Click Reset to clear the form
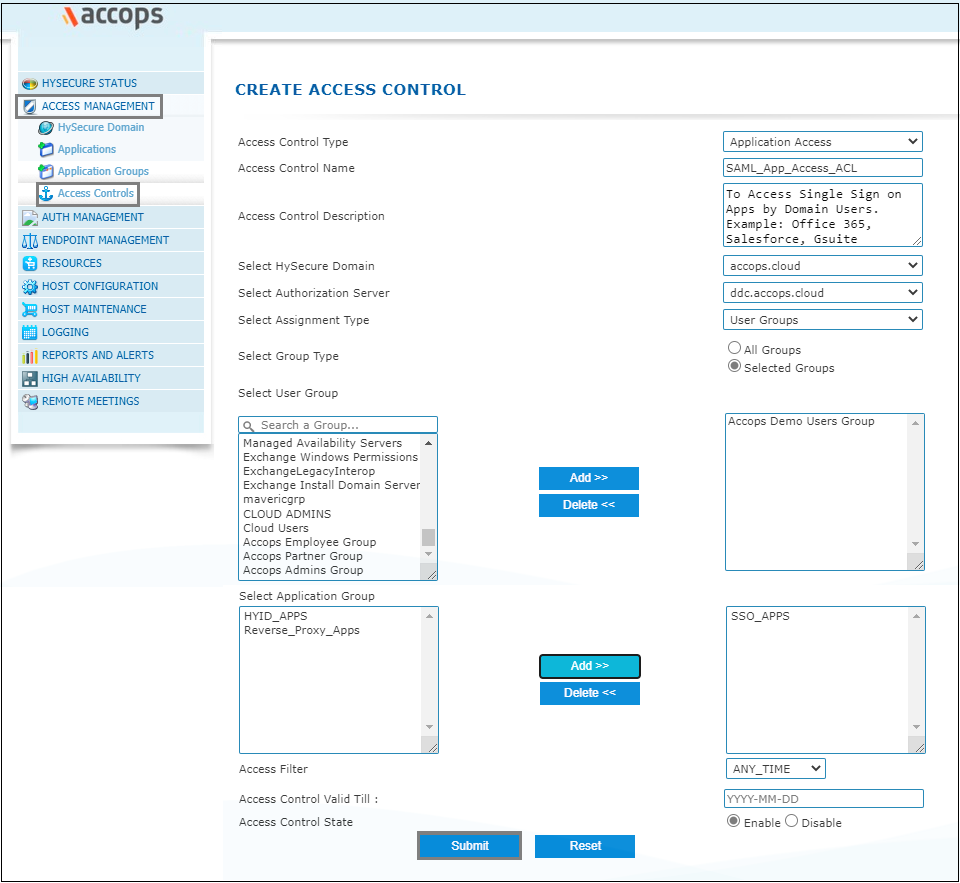Viewport: 960px width, 883px height. [585, 846]
